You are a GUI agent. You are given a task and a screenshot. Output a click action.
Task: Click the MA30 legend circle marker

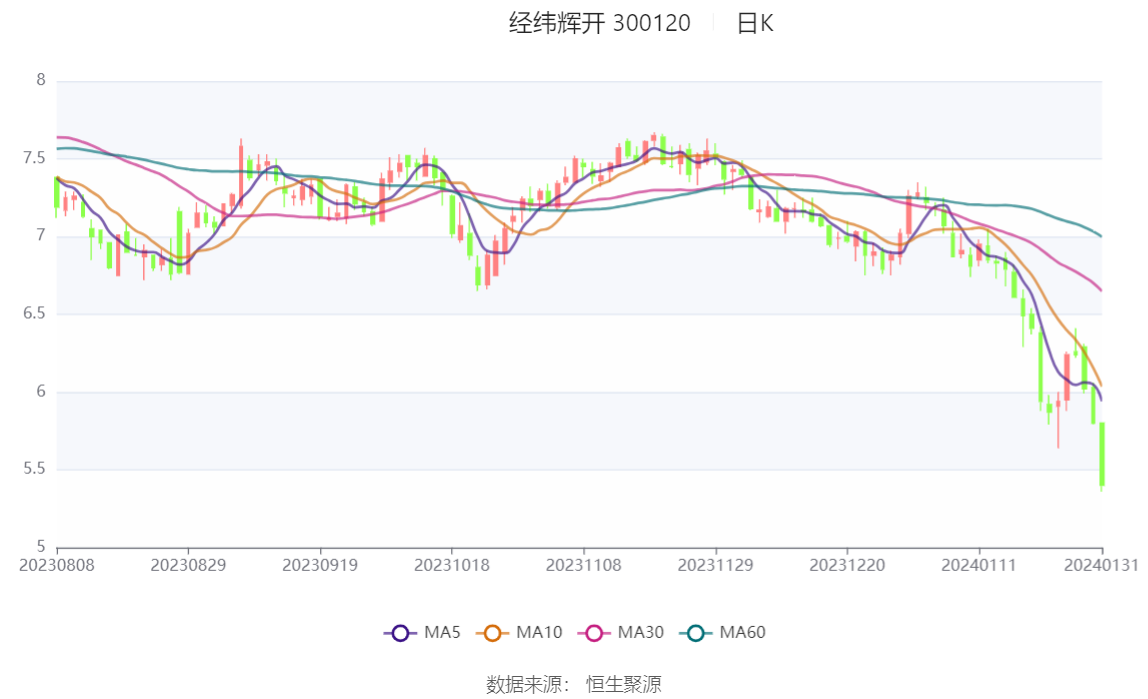coord(595,632)
